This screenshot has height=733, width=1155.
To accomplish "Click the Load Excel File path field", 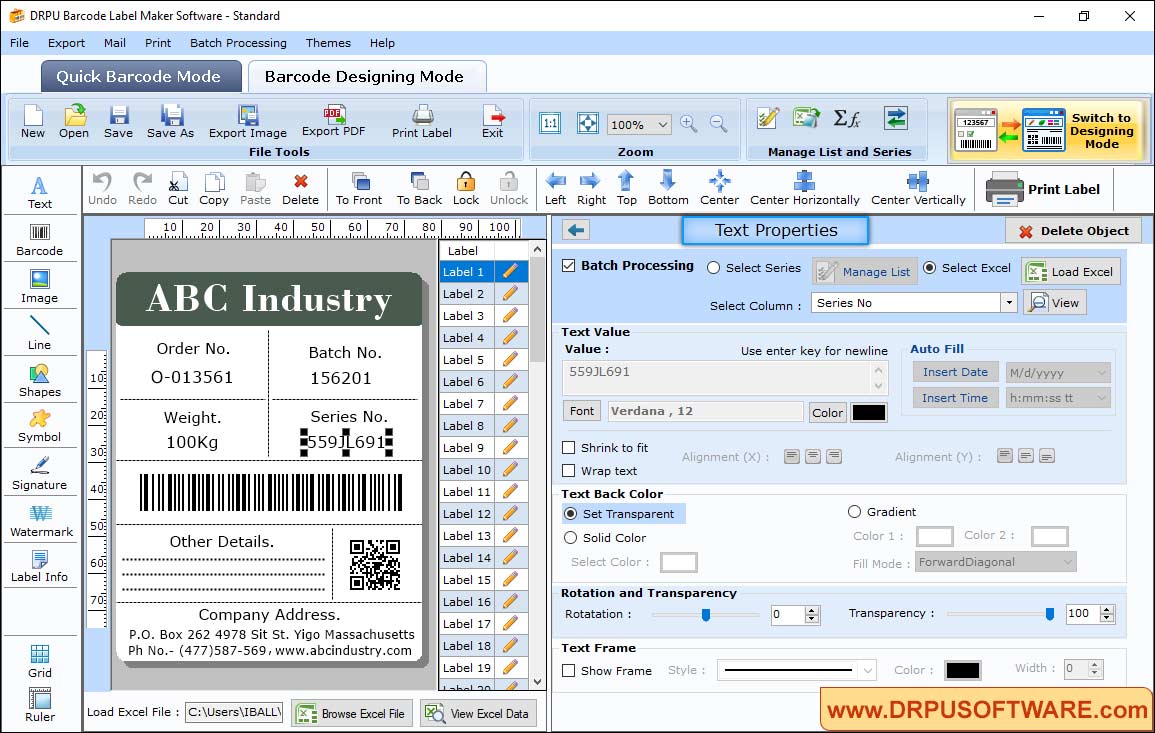I will [x=234, y=712].
